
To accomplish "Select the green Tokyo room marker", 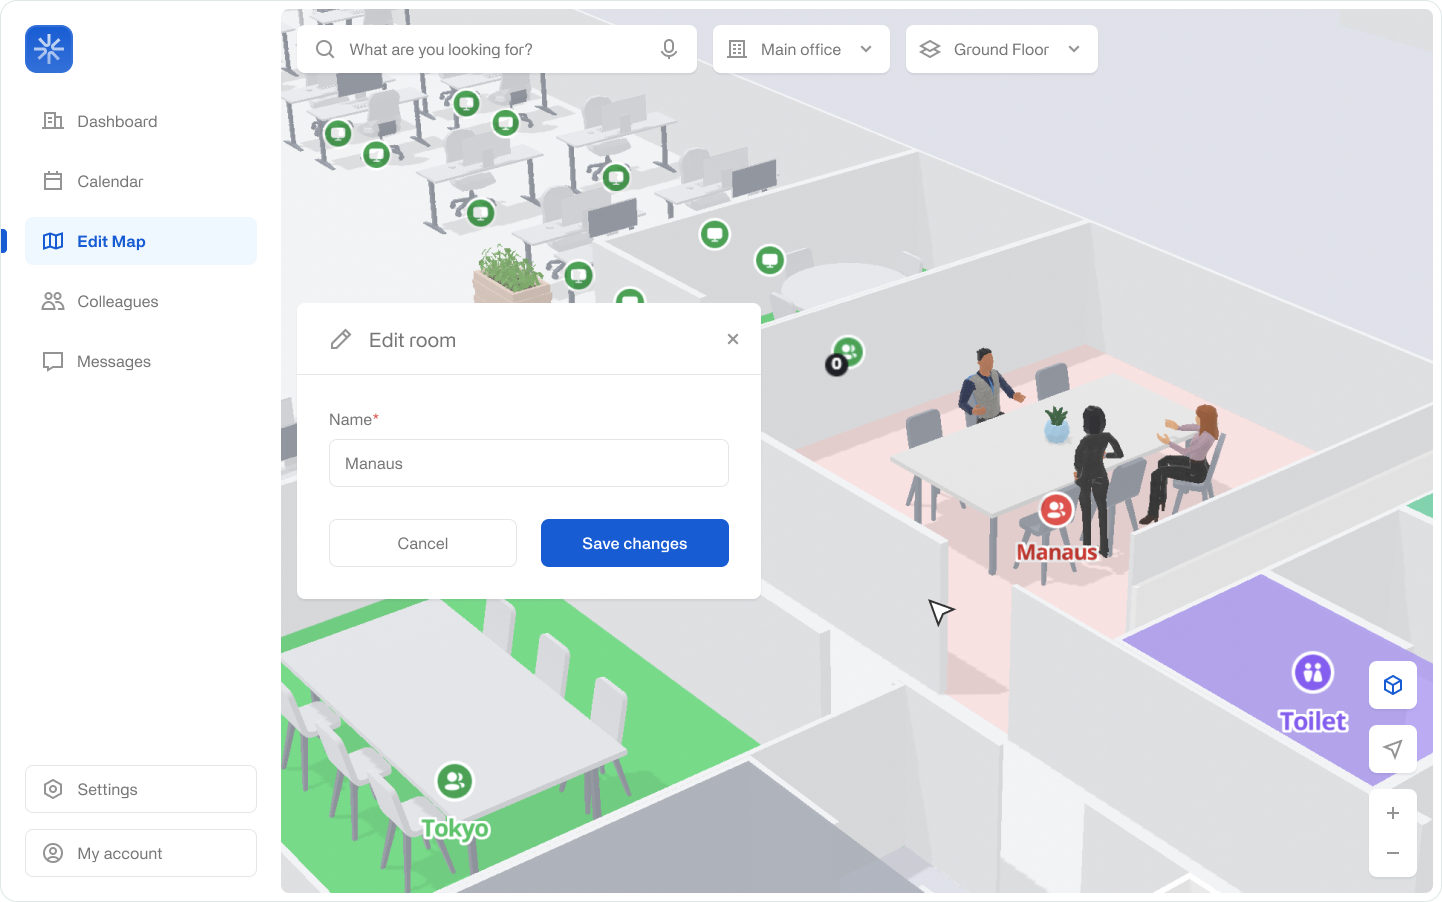I will coord(455,781).
